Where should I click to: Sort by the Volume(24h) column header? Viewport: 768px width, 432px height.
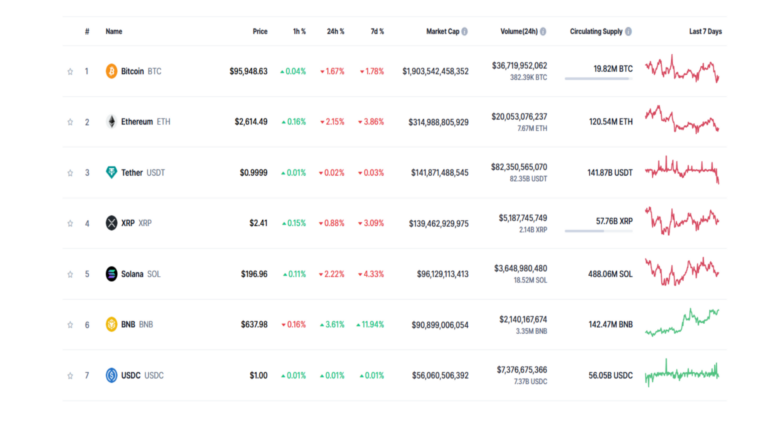coord(519,31)
